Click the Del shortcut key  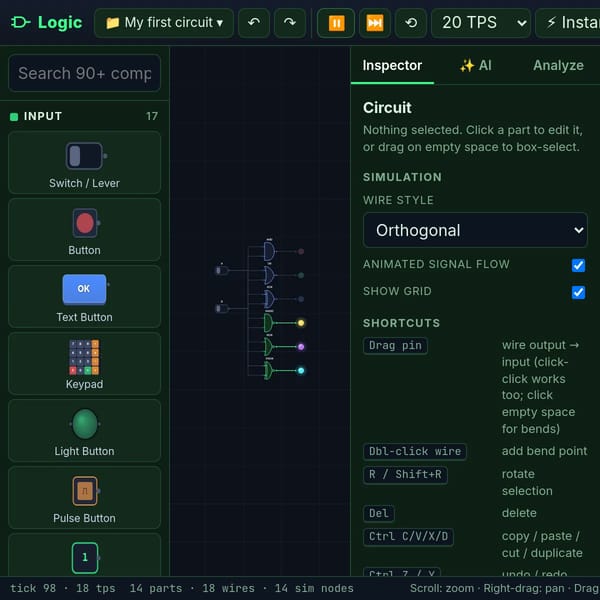[378, 514]
